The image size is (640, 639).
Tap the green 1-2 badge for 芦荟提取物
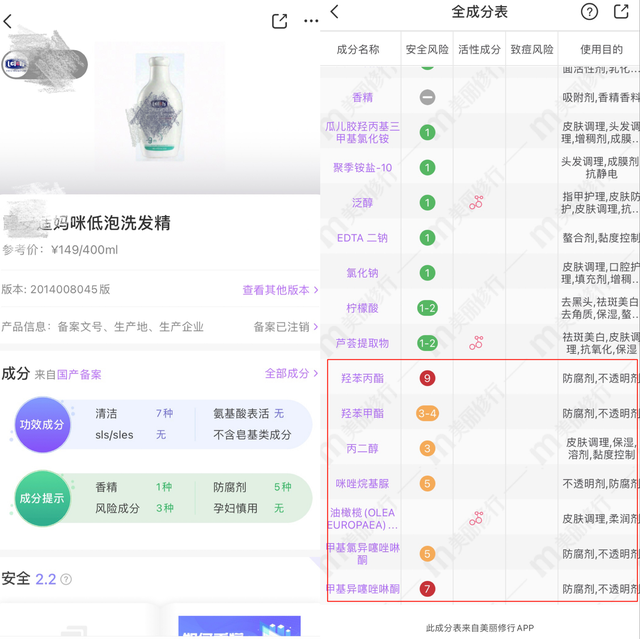[x=427, y=343]
